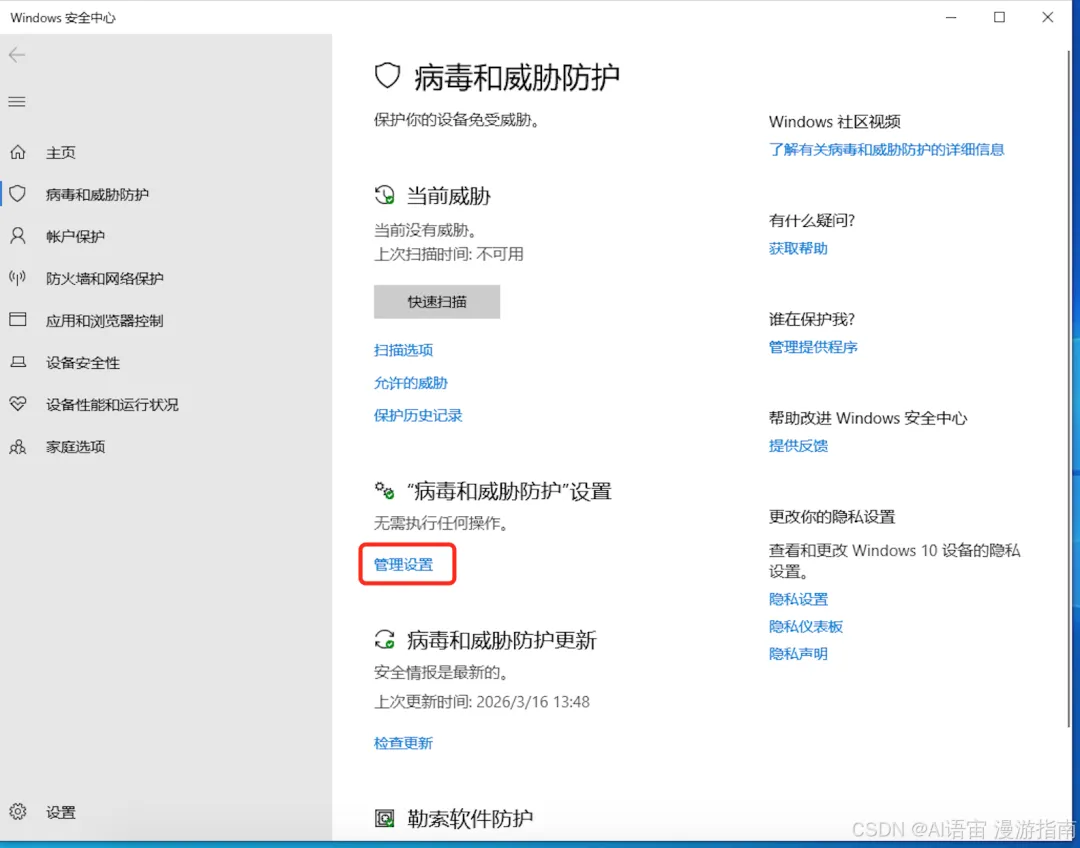
Task: Click the gears icon beside "病毒和威胁防护"设置
Action: pyautogui.click(x=384, y=490)
